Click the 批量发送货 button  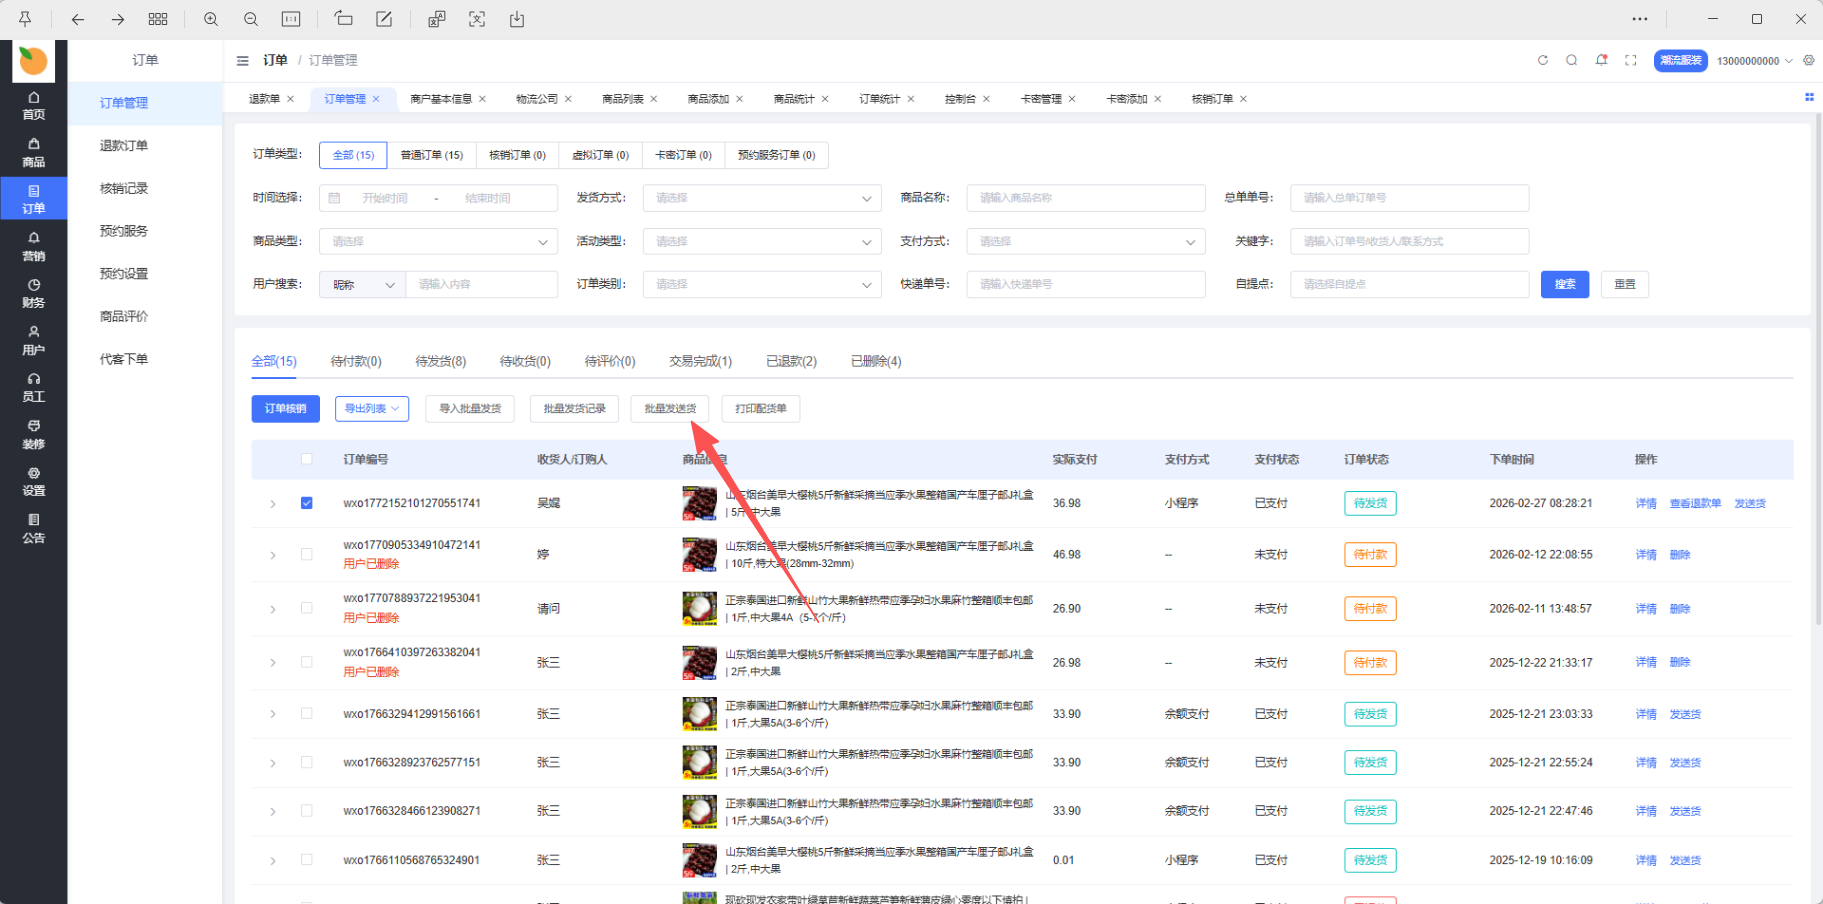tap(669, 408)
